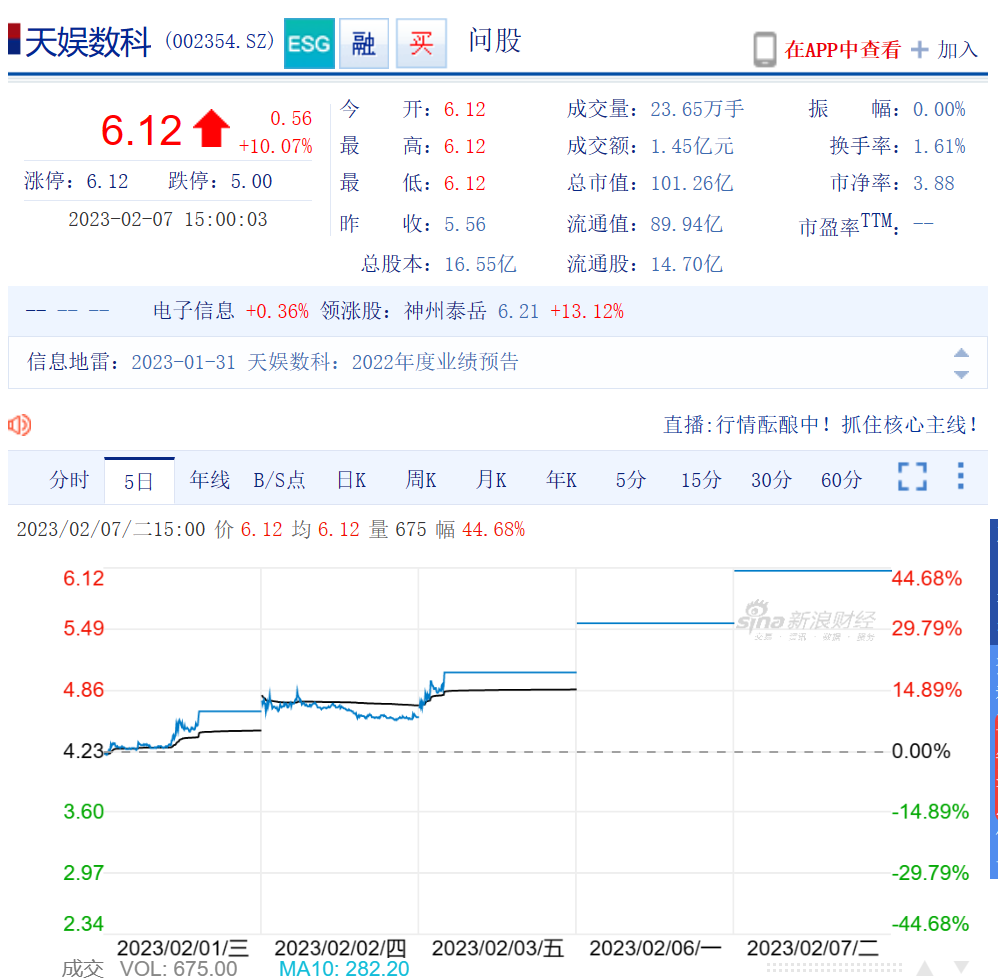Click the 跌停 value 5.00
Screen dimensions: 998x980
pyautogui.click(x=251, y=181)
